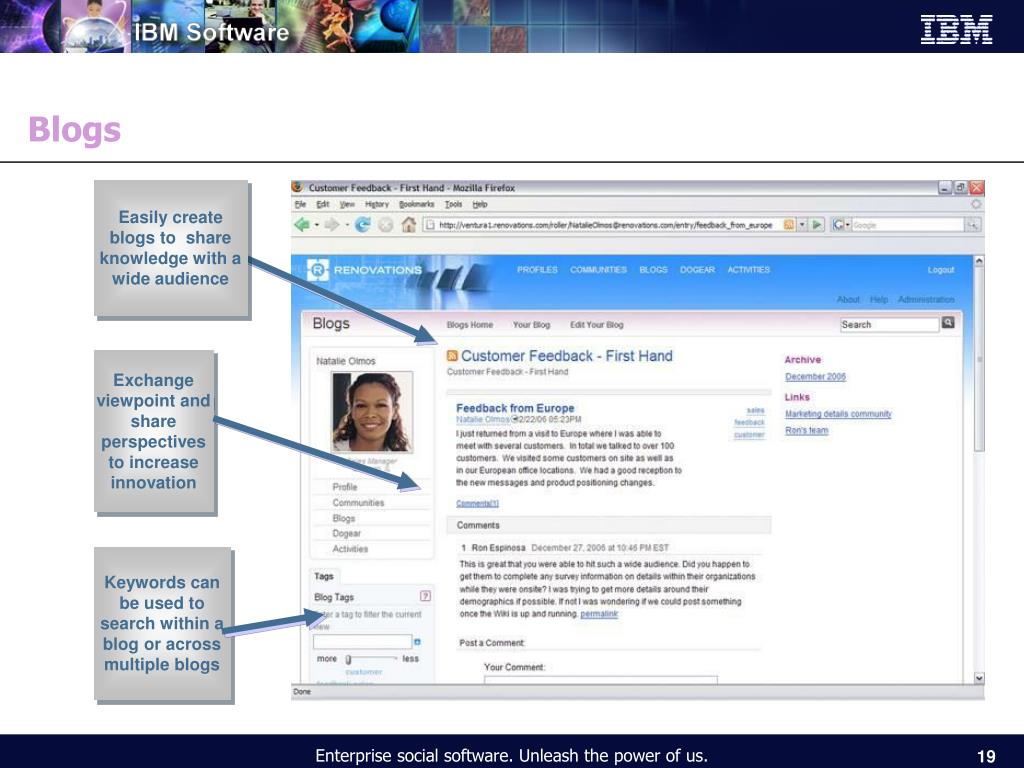This screenshot has height=768, width=1024.
Task: Open DOGEAR in the top navigation
Action: click(x=697, y=270)
